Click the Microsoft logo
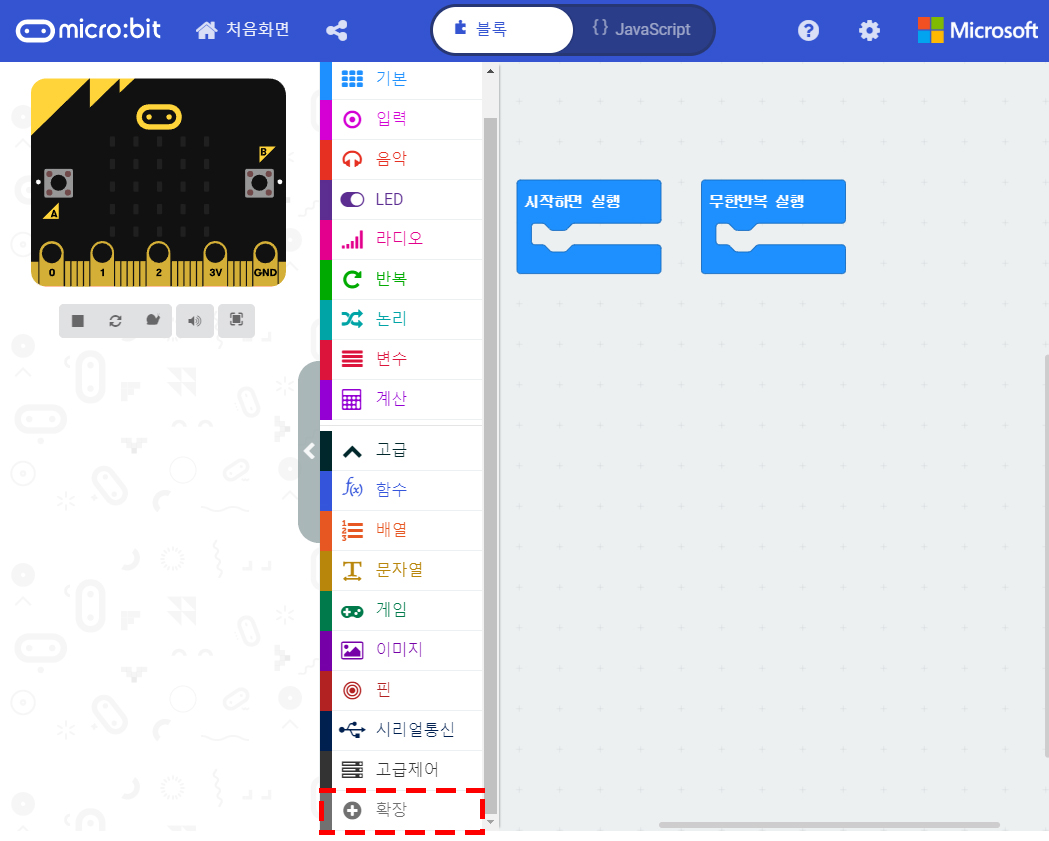The image size is (1049, 841). coord(977,30)
